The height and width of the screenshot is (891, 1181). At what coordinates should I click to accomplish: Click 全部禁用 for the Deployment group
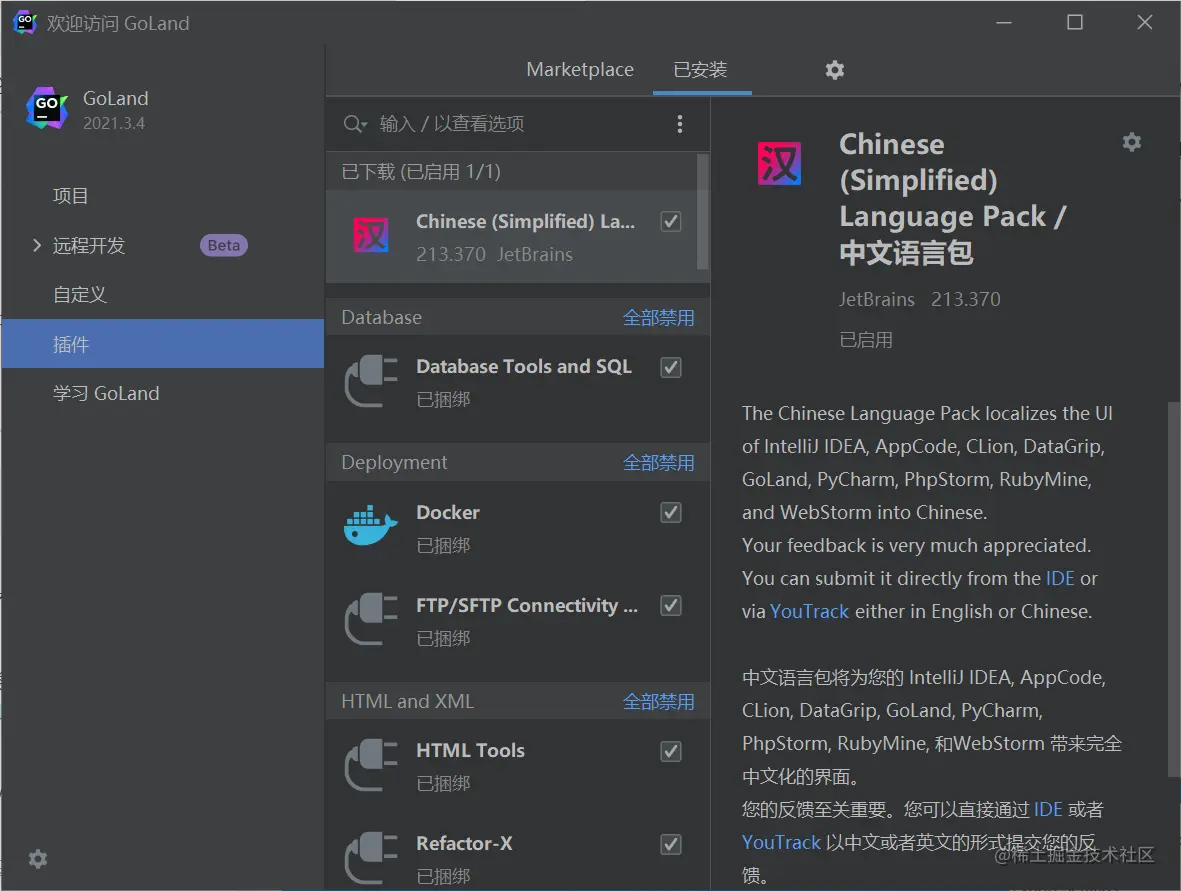click(x=658, y=462)
